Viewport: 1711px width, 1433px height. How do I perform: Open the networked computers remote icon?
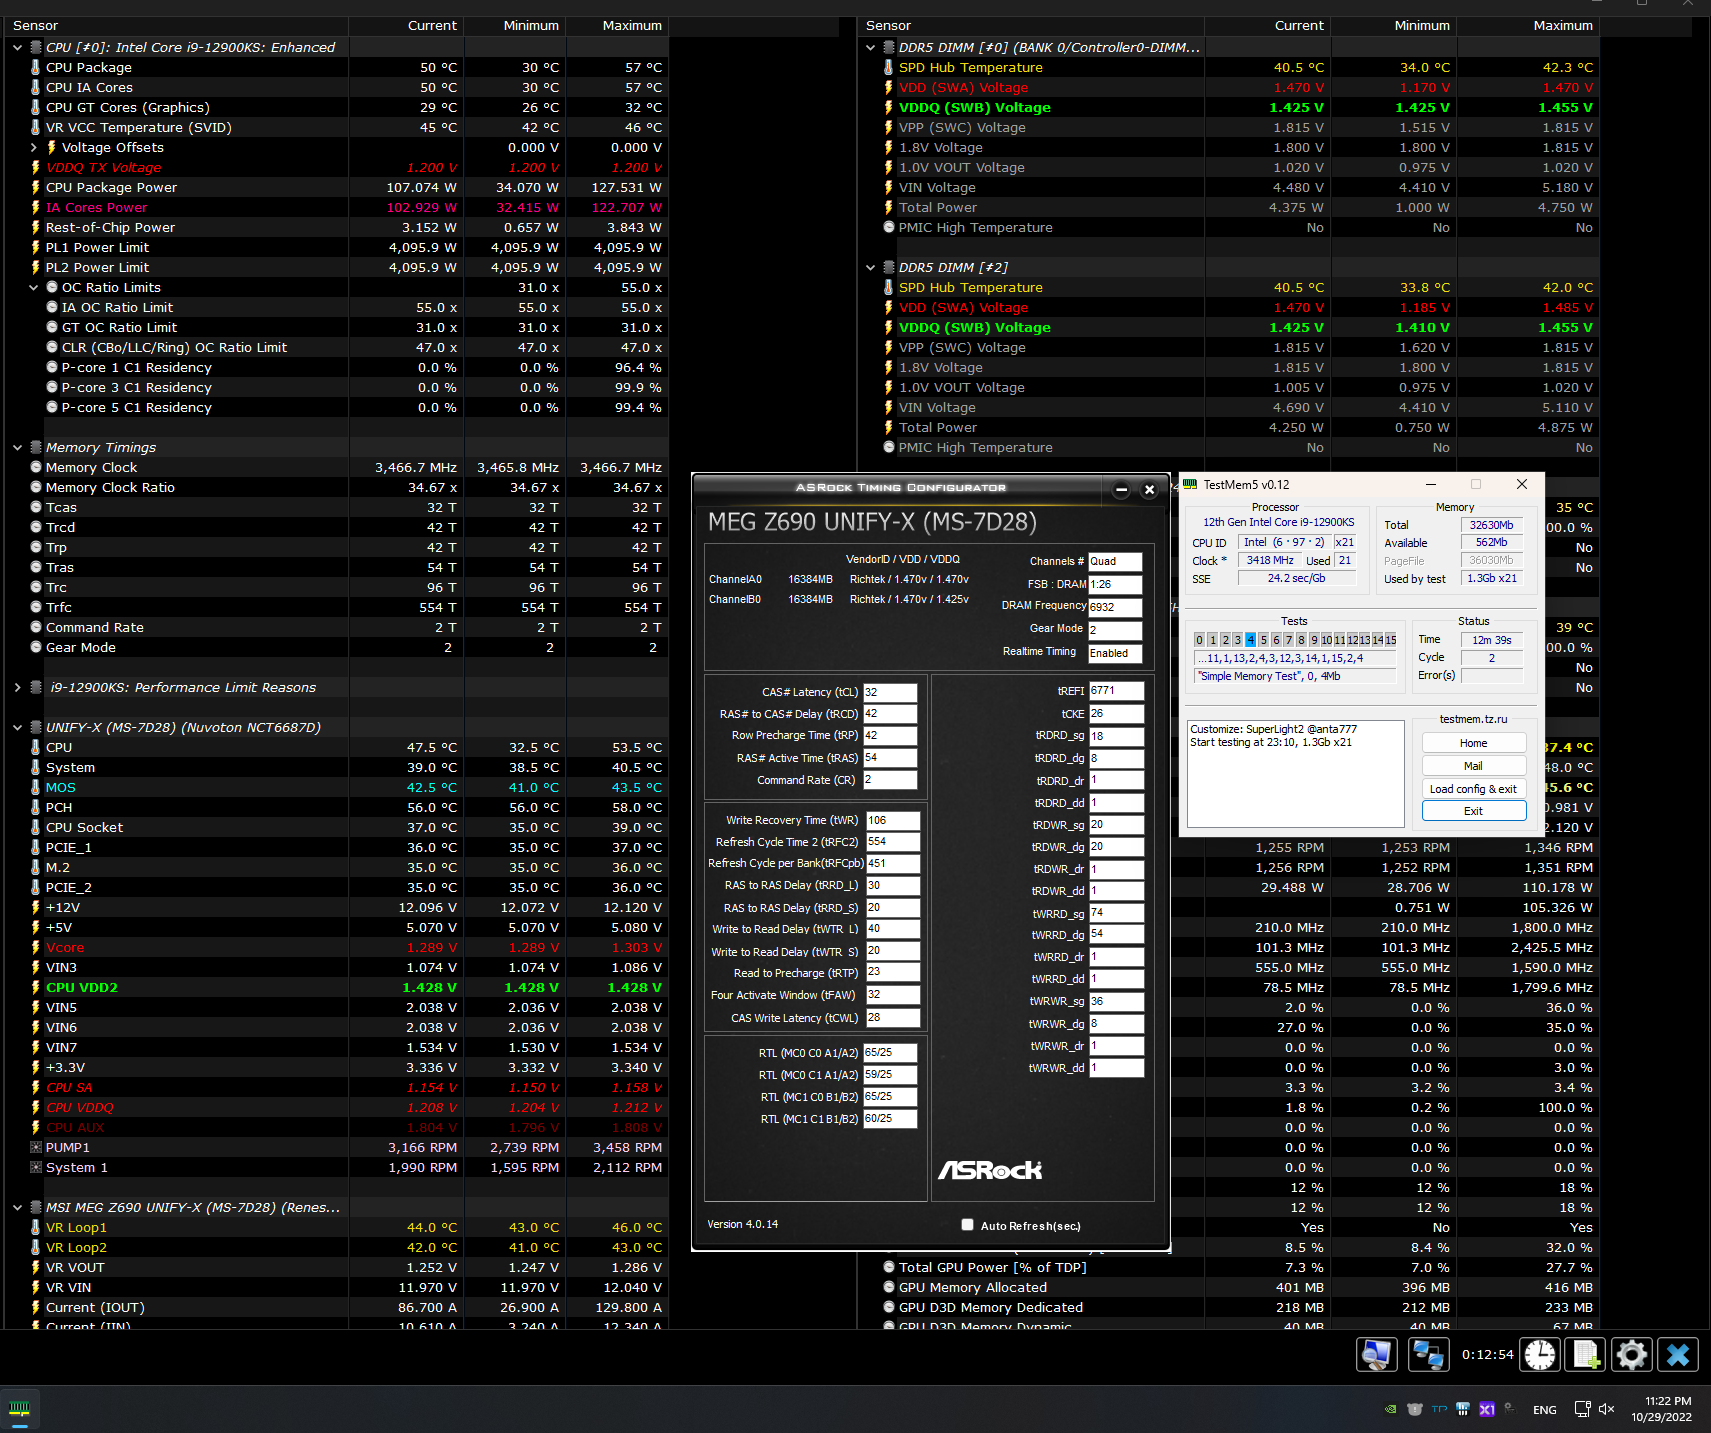coord(1428,1355)
